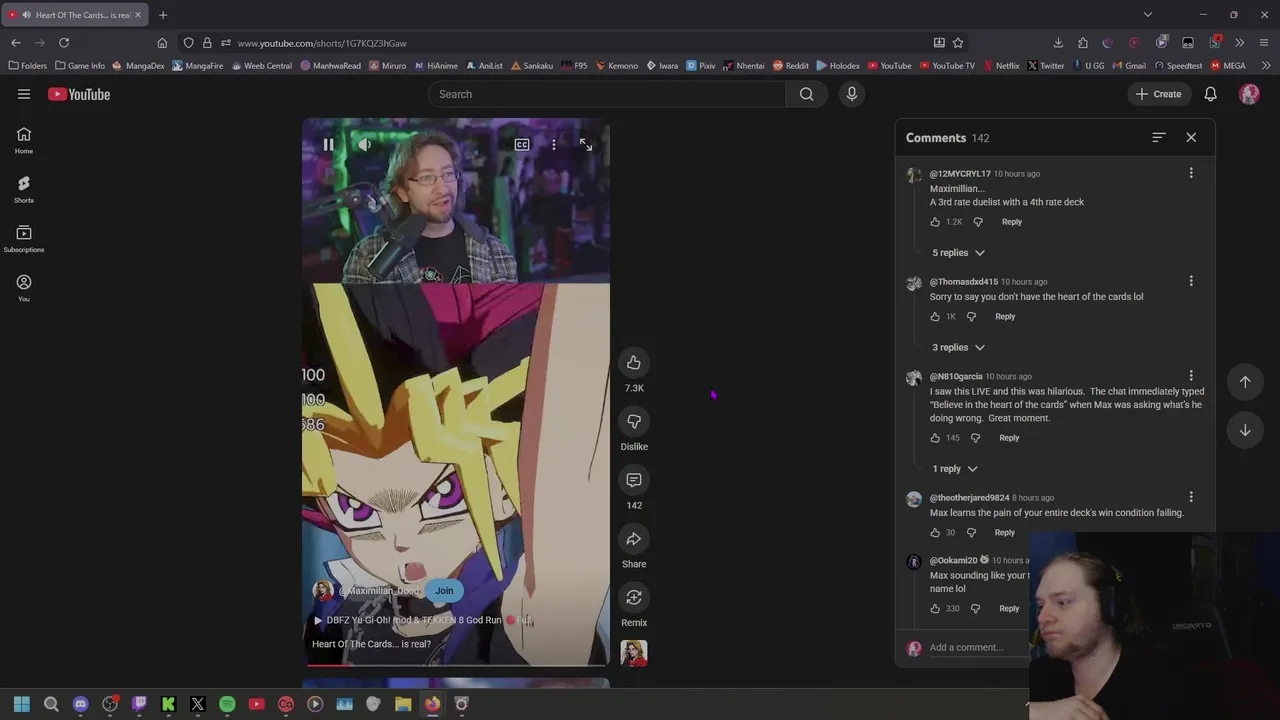
Task: Like @N810garcia's comment
Action: pos(935,438)
